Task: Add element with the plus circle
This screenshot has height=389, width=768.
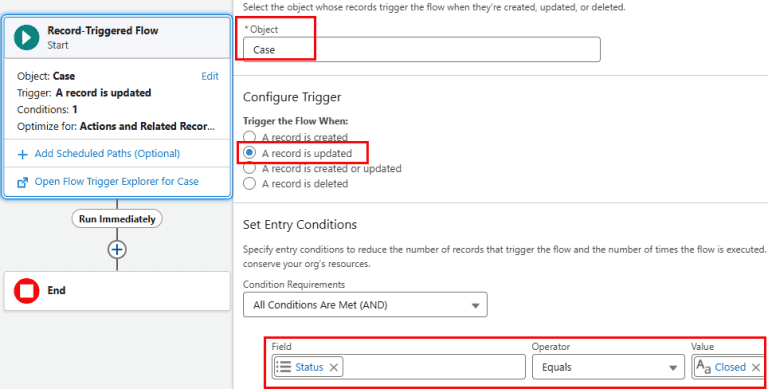Action: pyautogui.click(x=117, y=249)
